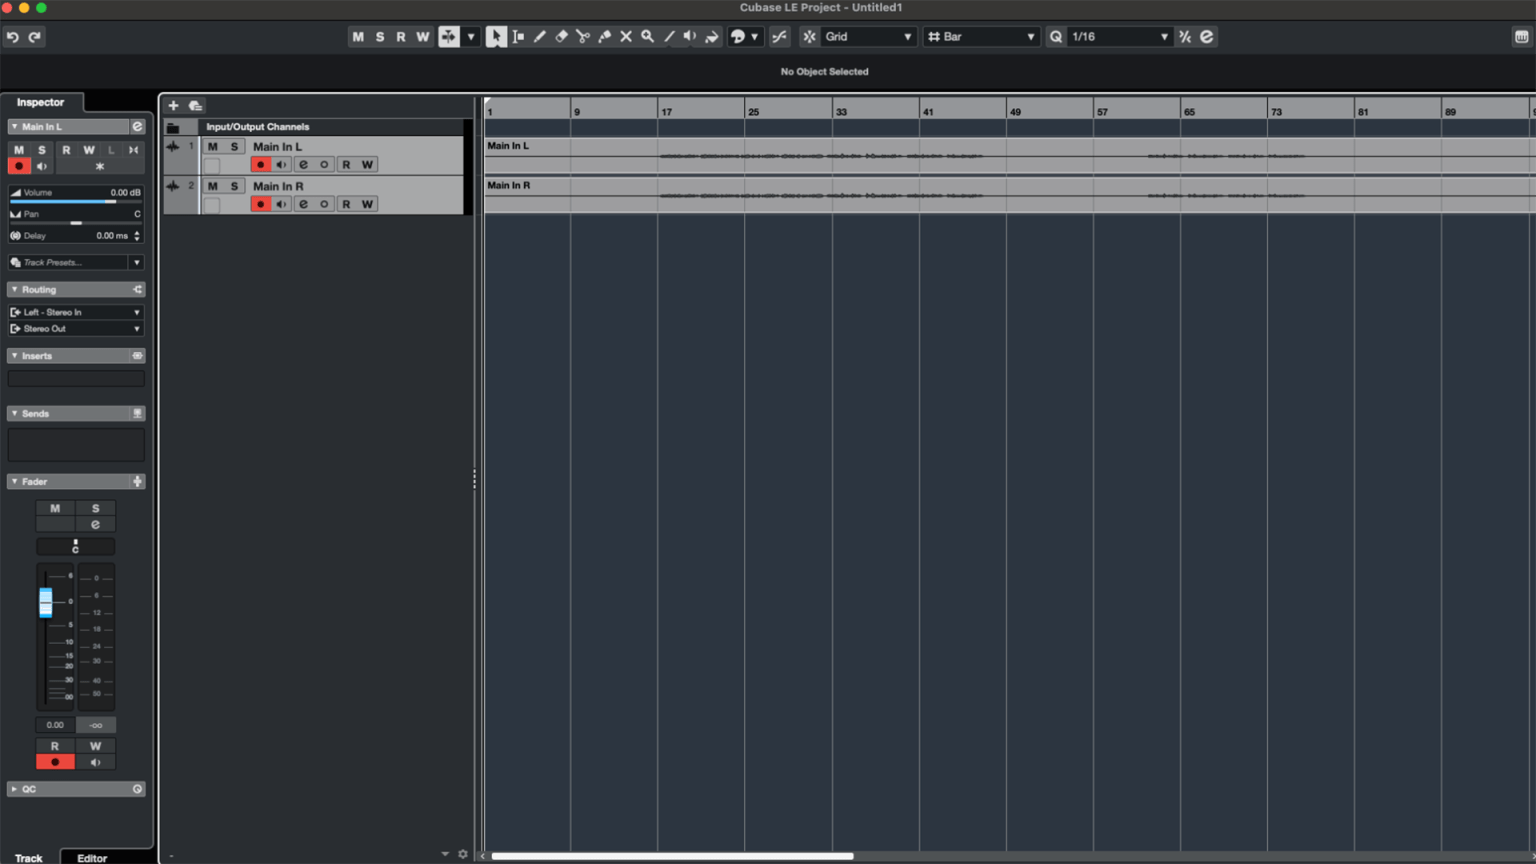The height and width of the screenshot is (864, 1536).
Task: Click the Add Track plus icon
Action: click(173, 105)
